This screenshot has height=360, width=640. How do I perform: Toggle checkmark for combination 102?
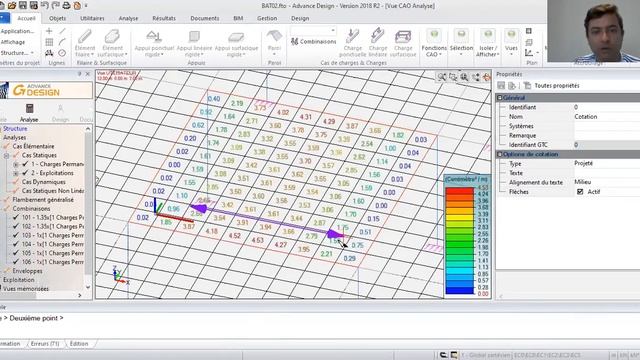coord(16,227)
